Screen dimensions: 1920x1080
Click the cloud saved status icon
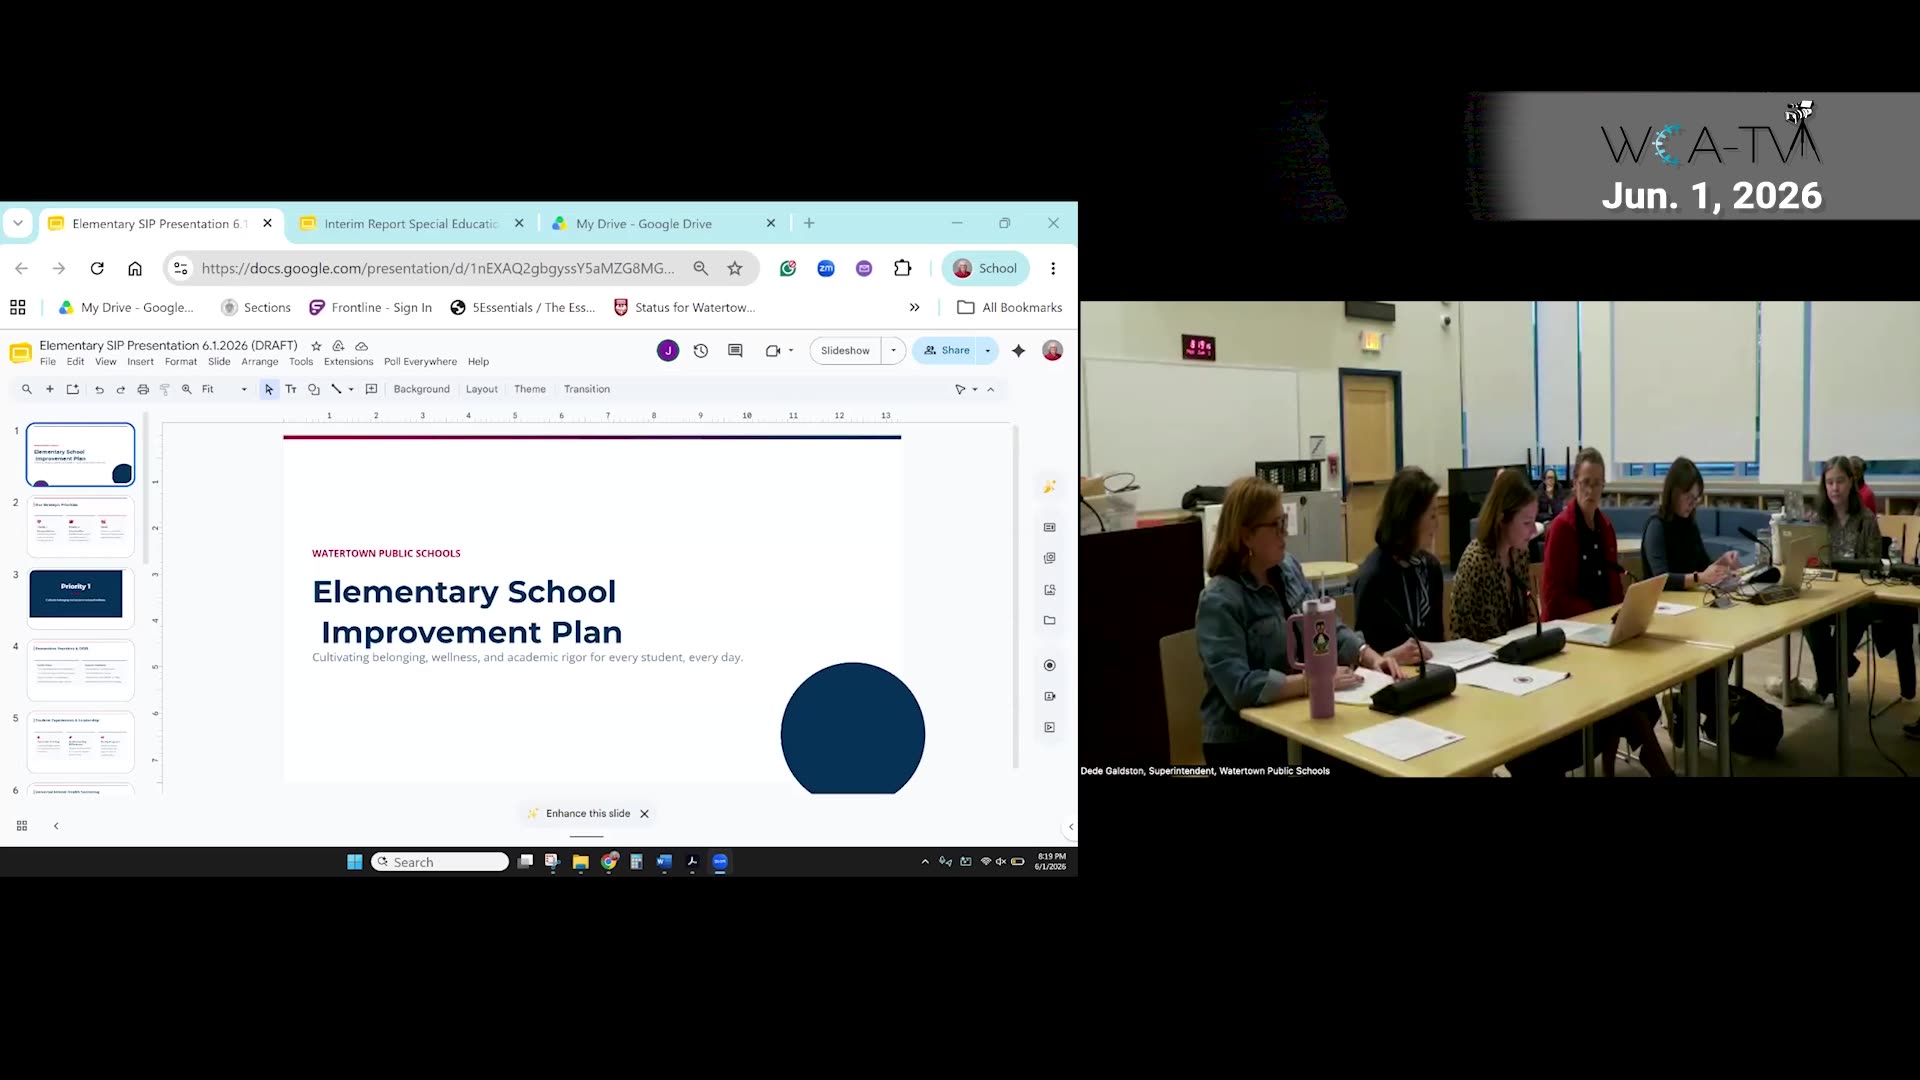[361, 345]
